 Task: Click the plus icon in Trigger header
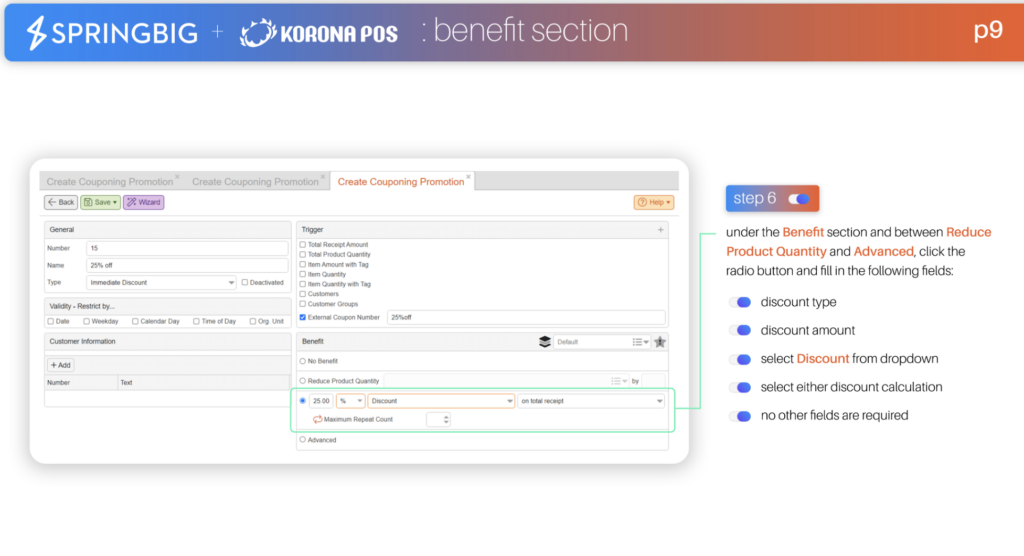660,230
